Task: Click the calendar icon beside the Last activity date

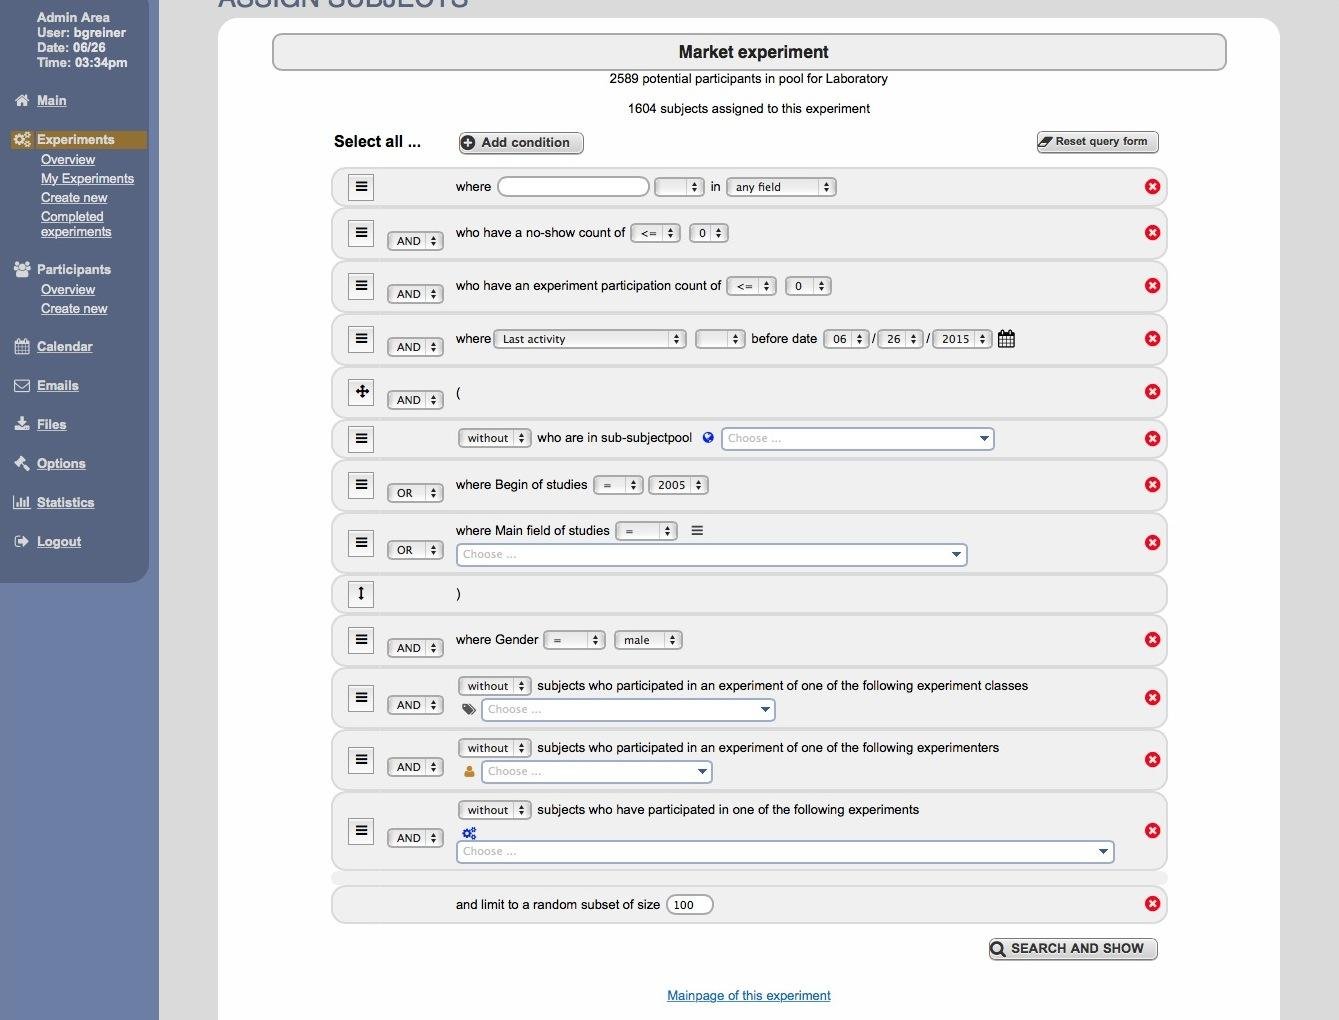Action: tap(1006, 338)
